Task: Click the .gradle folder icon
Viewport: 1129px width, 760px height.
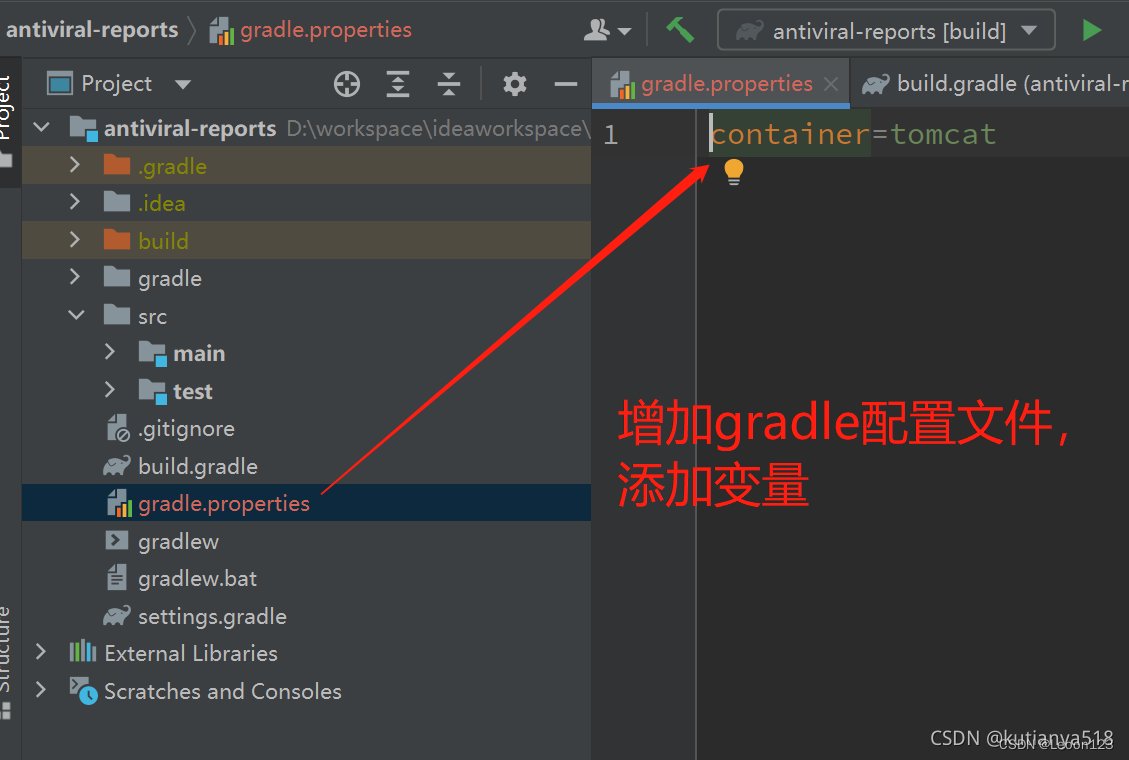Action: coord(117,166)
